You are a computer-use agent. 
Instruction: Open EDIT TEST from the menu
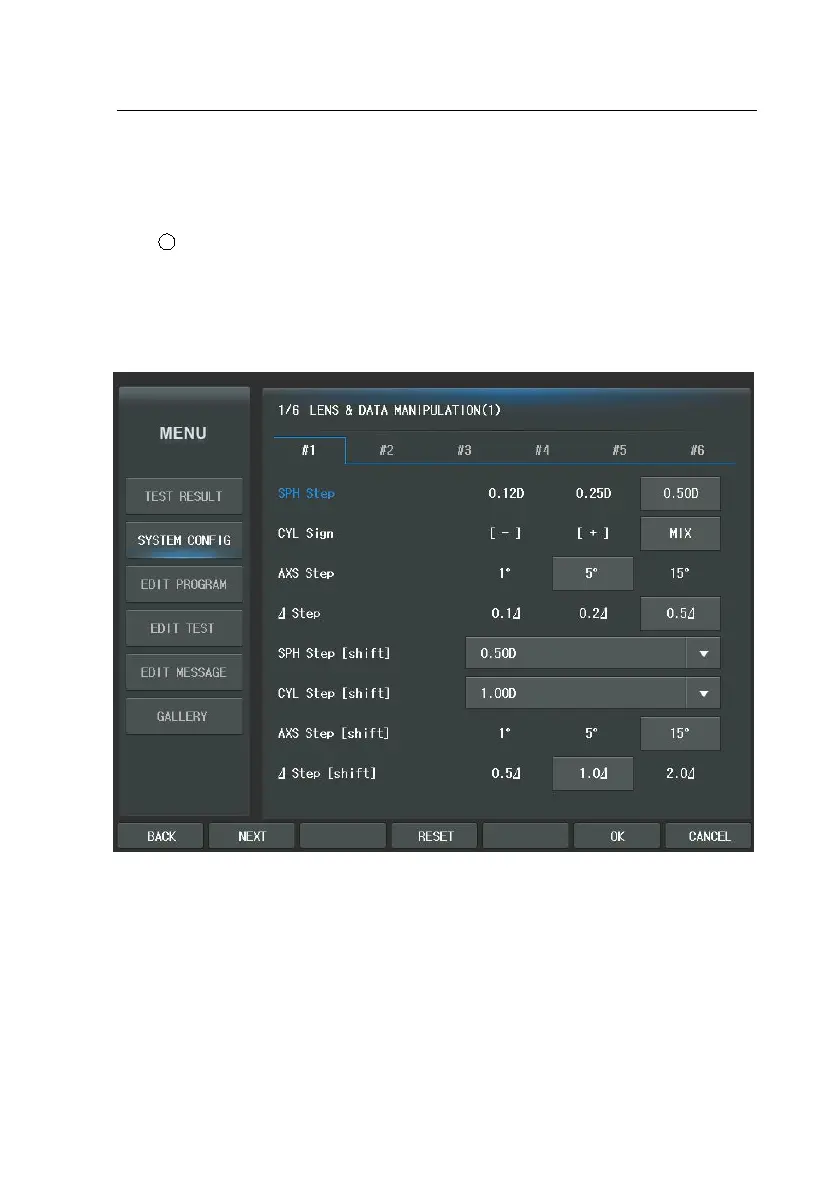[x=184, y=628]
